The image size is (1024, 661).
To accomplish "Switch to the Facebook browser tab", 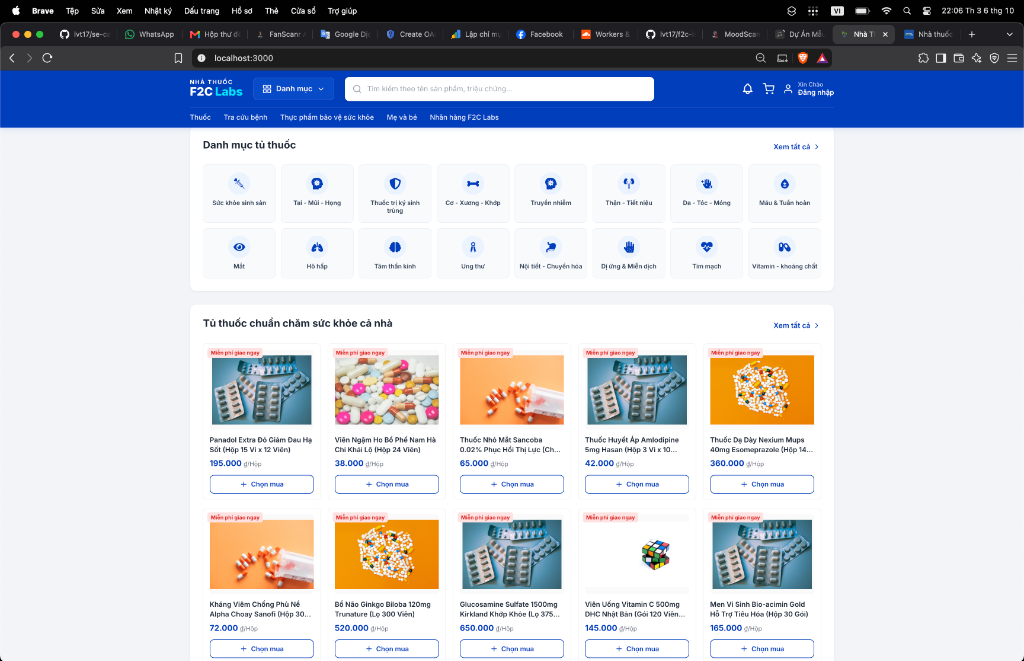I will coord(539,34).
